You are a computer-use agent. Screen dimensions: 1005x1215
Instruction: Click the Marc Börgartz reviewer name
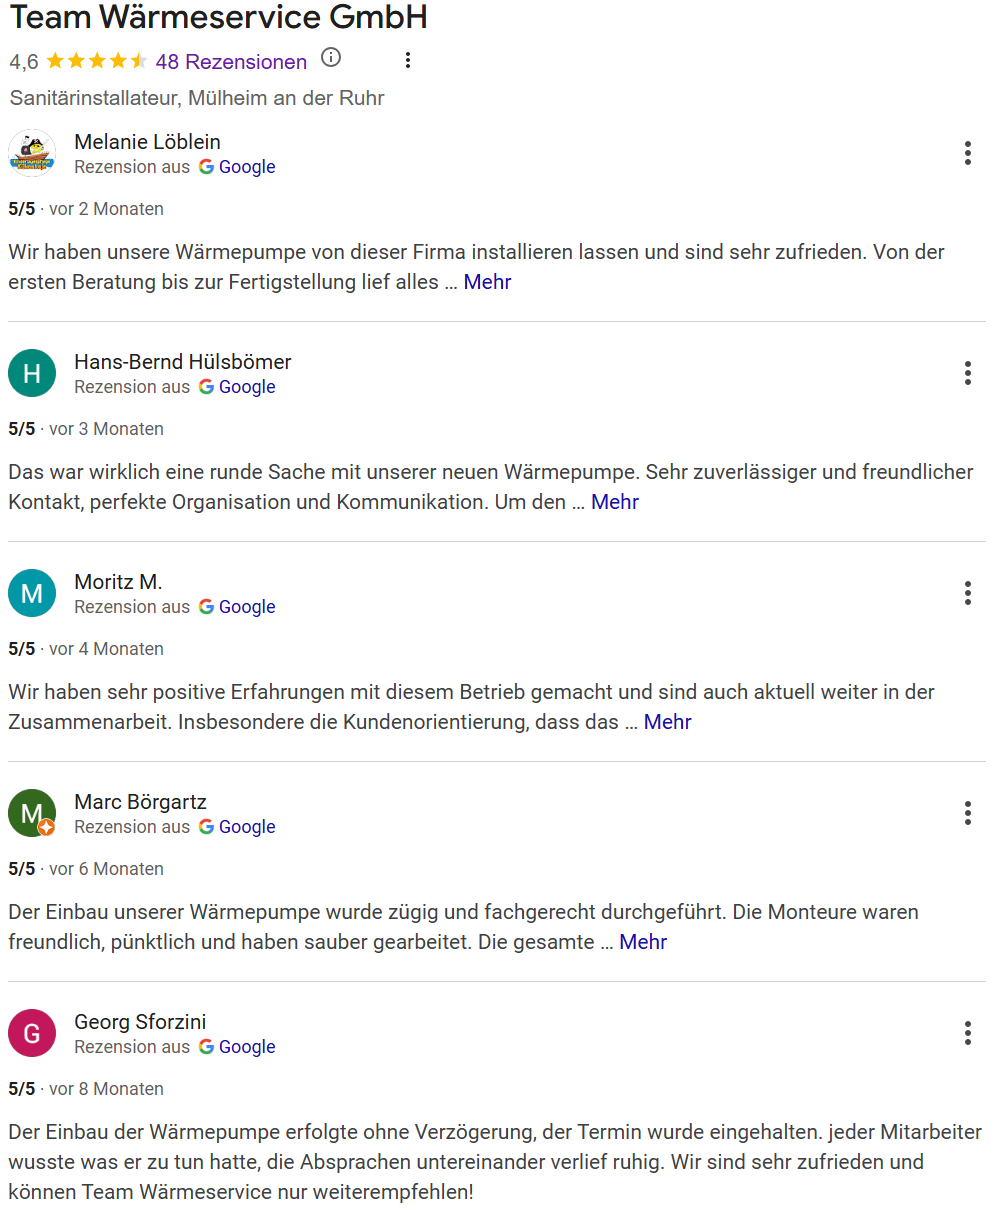tap(140, 802)
